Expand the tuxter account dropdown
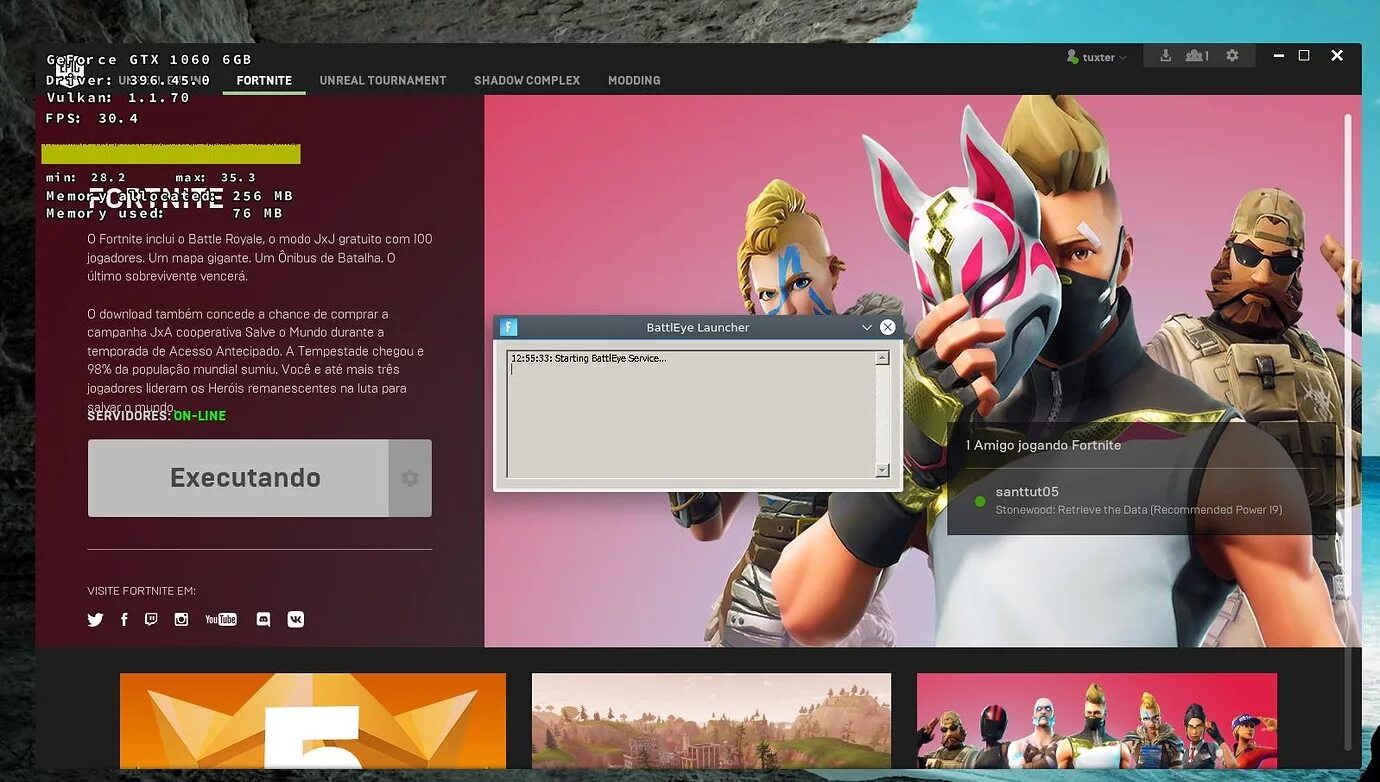Screen dimensions: 1380x782 1123,58
